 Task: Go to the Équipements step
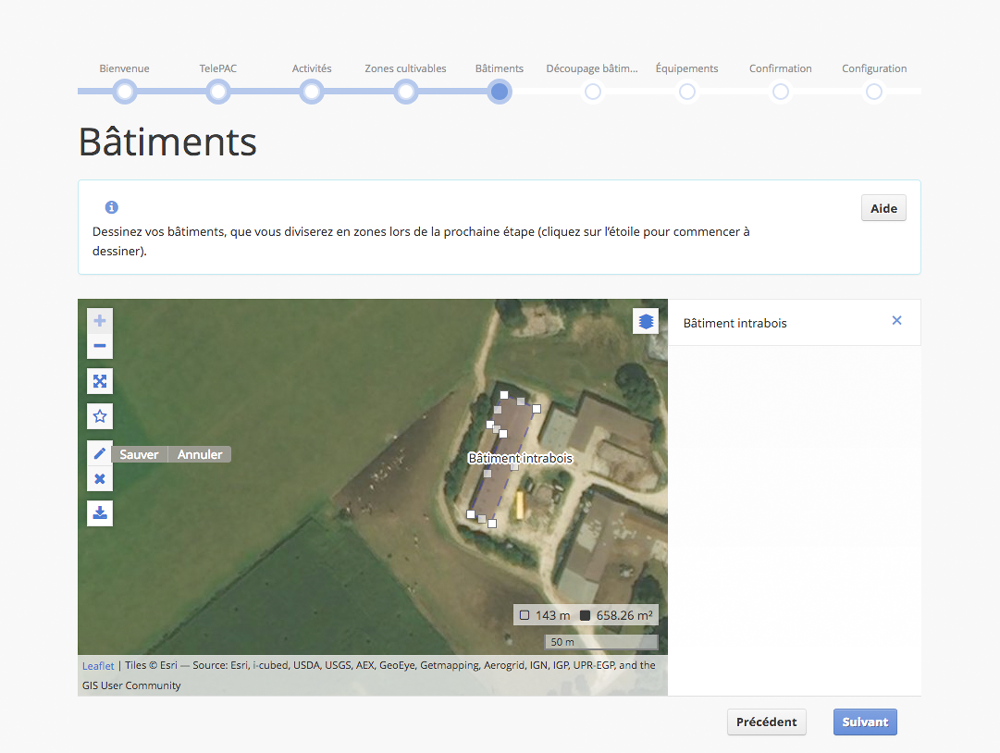[x=687, y=92]
